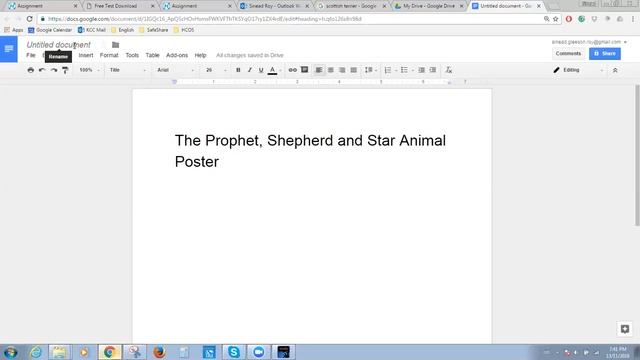Open the Editing mode dropdown
Viewport: 640px width, 360px height.
tap(578, 70)
